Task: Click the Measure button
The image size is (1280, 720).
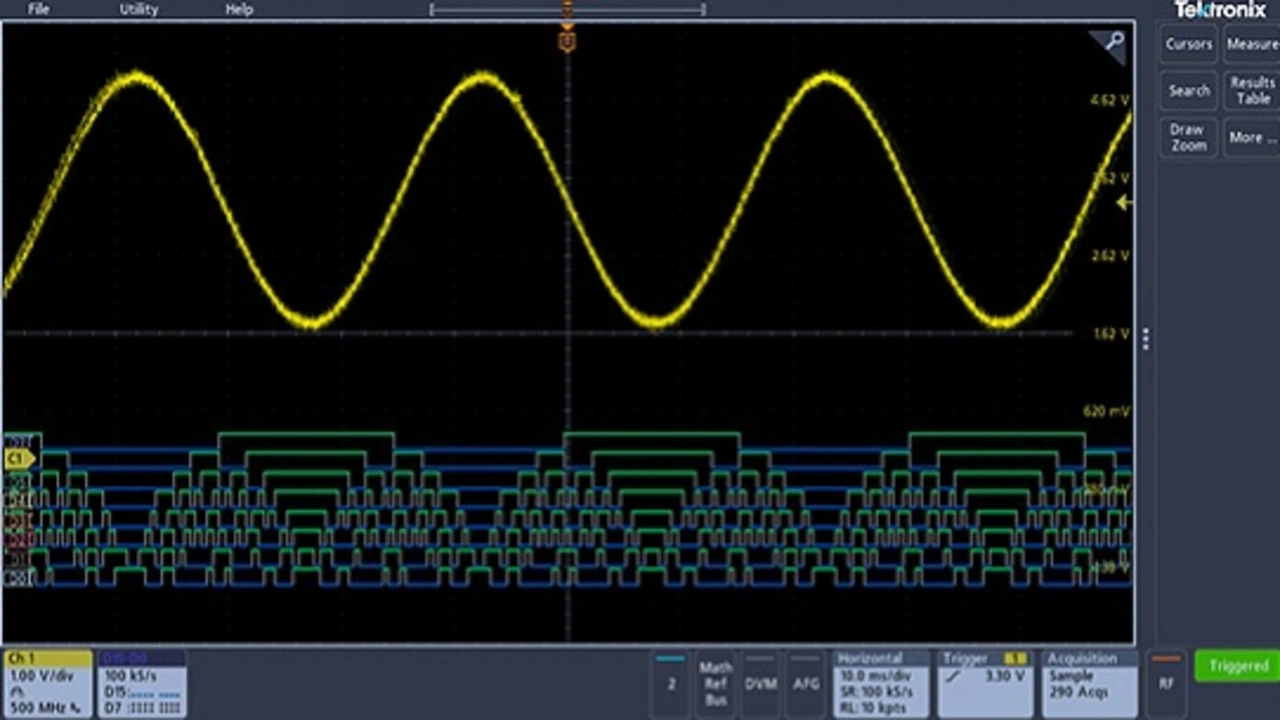Action: coord(1252,44)
